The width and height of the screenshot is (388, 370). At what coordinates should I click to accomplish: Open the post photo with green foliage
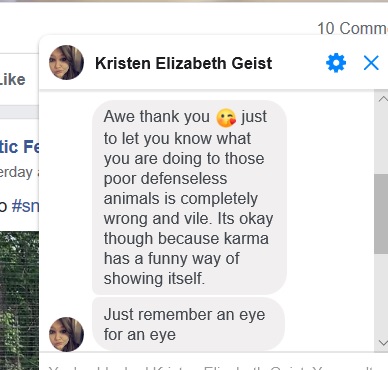pyautogui.click(x=19, y=300)
